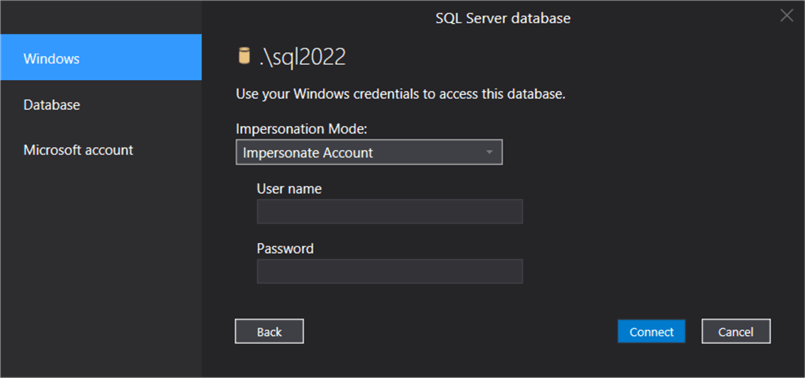The width and height of the screenshot is (805, 378).
Task: Close the dialog with the X button
Action: click(787, 15)
